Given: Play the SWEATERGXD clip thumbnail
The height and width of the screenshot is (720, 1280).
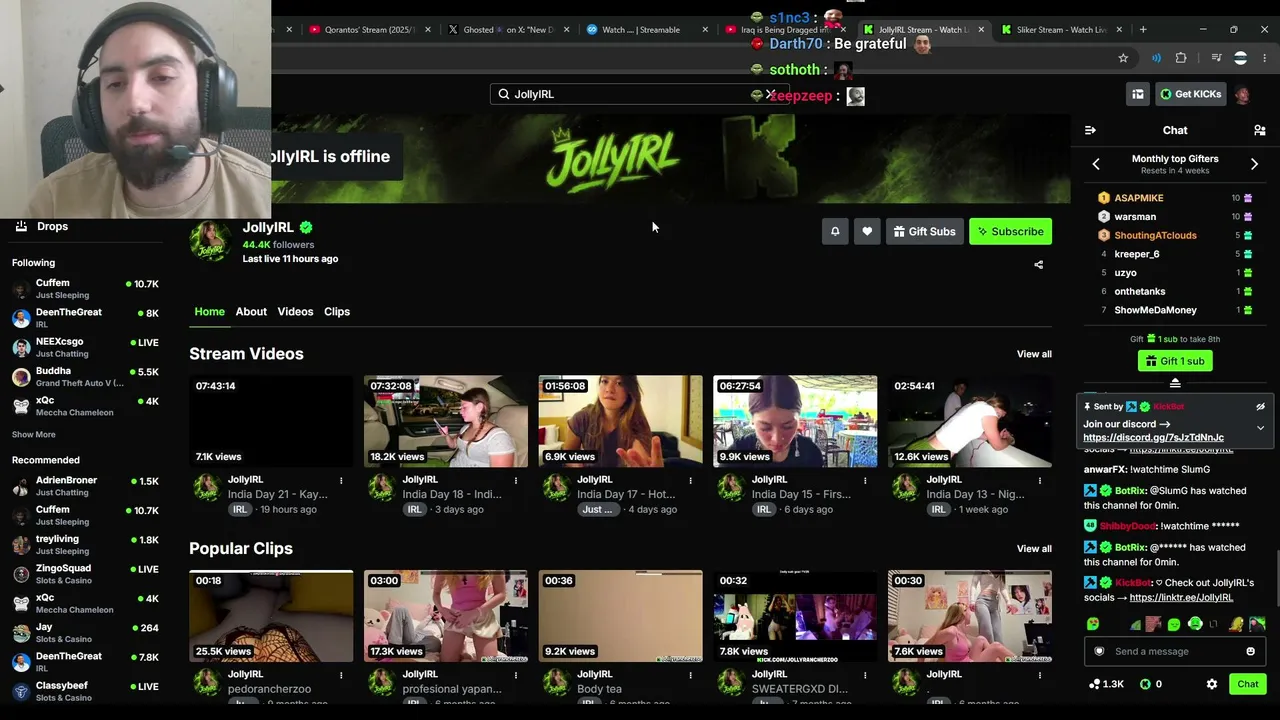Looking at the screenshot, I should pos(795,616).
